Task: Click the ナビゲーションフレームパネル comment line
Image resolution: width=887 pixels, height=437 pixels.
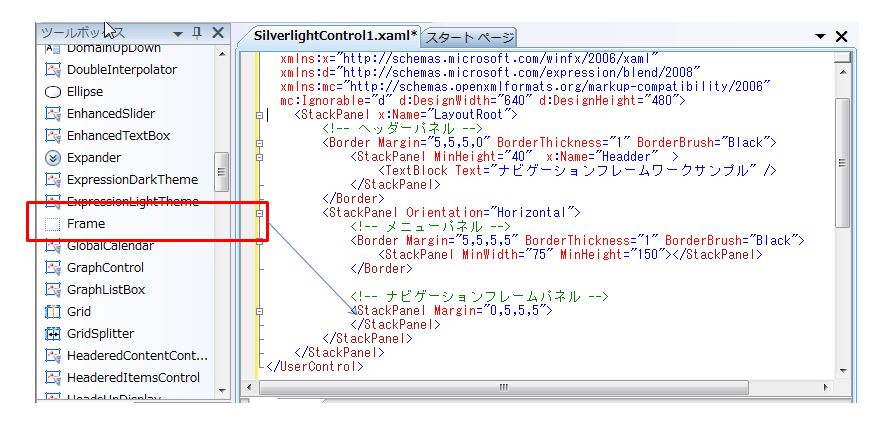Action: (479, 297)
